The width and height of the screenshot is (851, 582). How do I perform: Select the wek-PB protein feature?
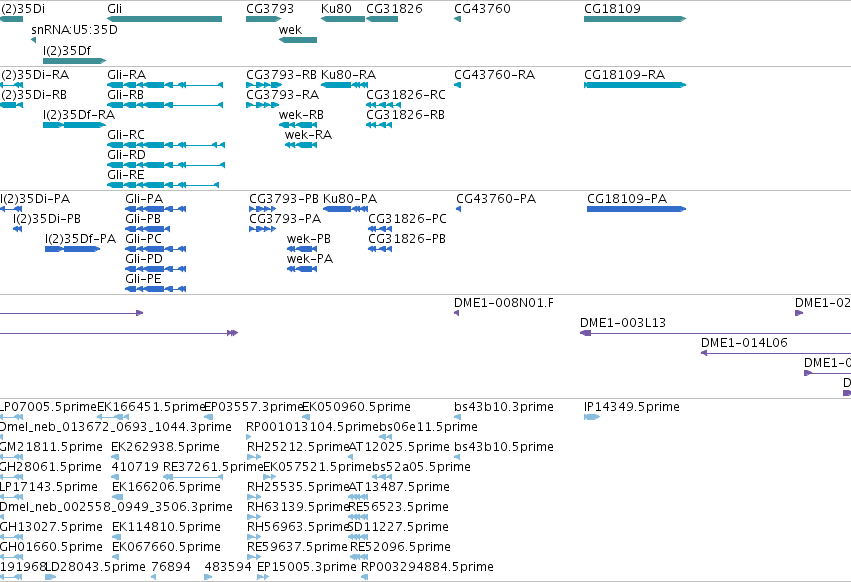coord(302,249)
